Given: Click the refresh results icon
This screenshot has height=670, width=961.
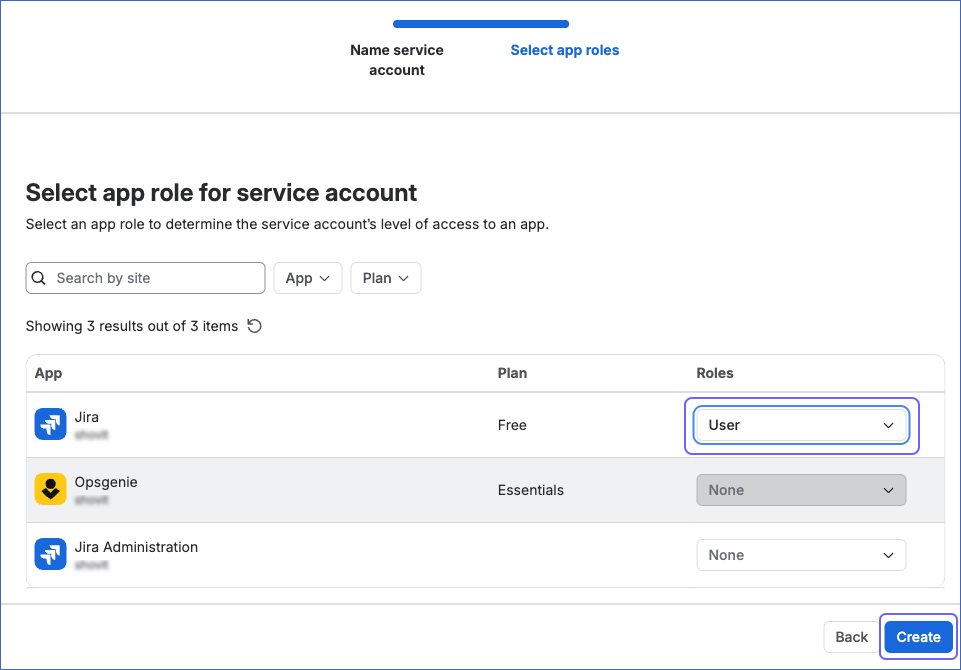Looking at the screenshot, I should (x=254, y=326).
